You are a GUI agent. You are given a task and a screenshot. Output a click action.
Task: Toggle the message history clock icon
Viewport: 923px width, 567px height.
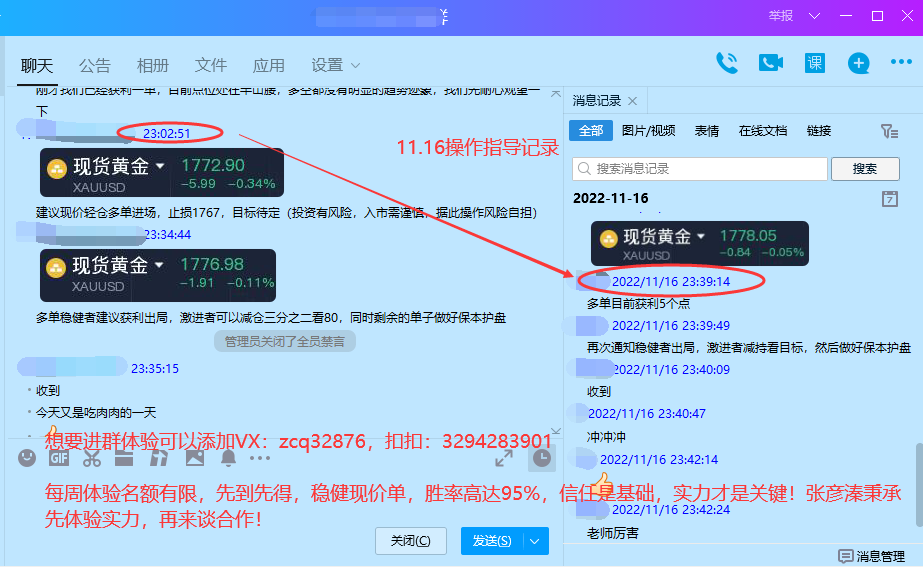(541, 458)
